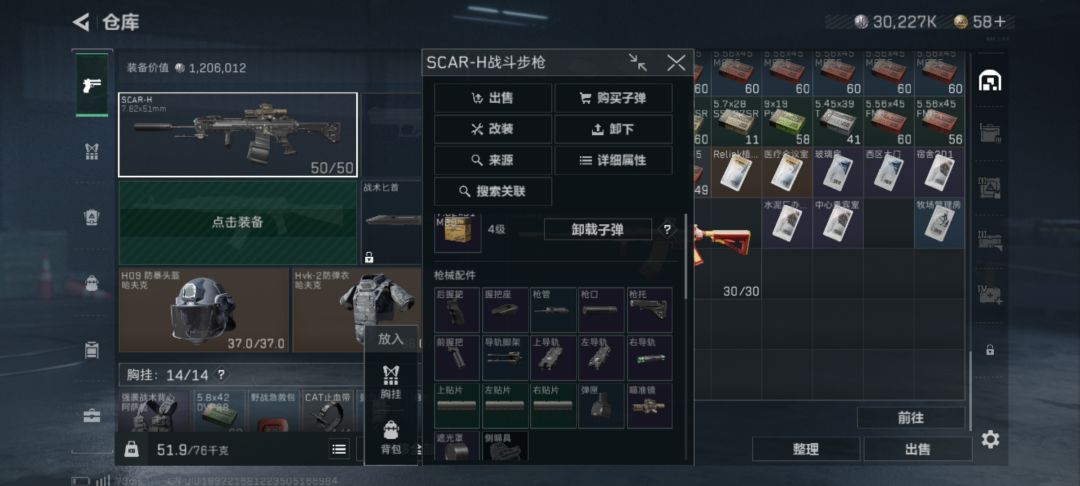Image resolution: width=1080 pixels, height=486 pixels.
Task: Open 改装 weapon modification
Action: click(x=492, y=129)
